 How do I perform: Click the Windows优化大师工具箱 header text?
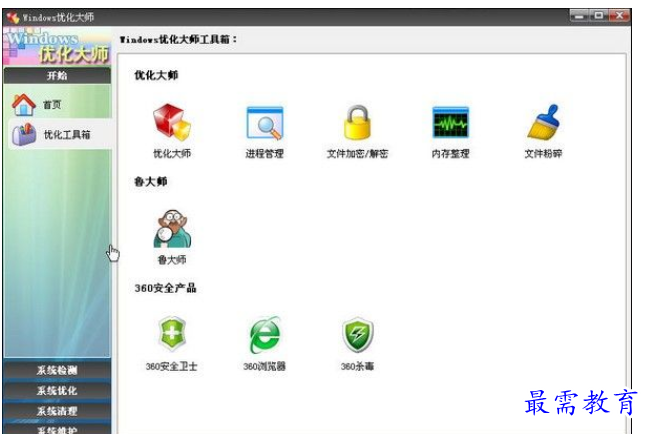(x=178, y=40)
